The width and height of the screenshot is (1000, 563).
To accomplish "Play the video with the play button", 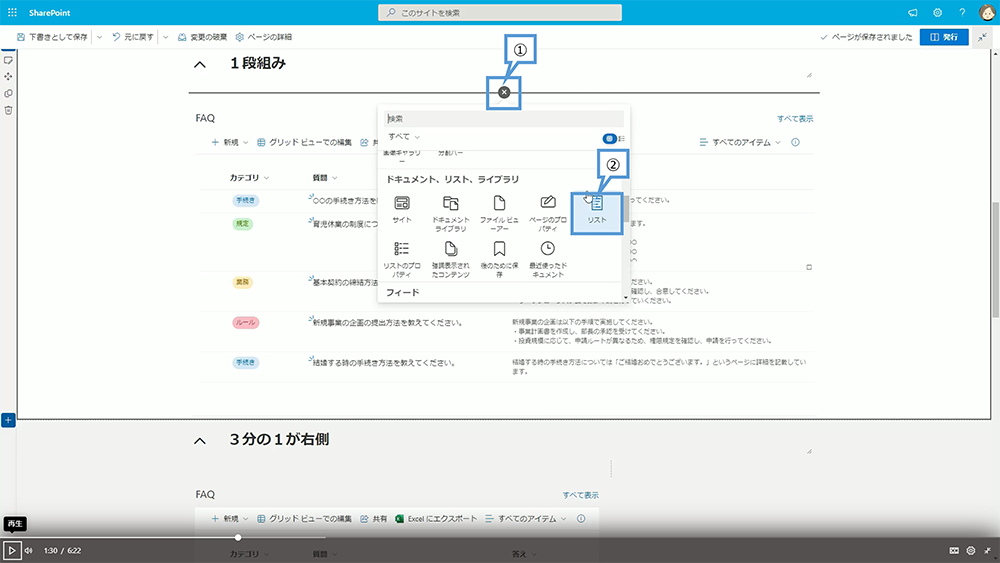I will [x=11, y=550].
